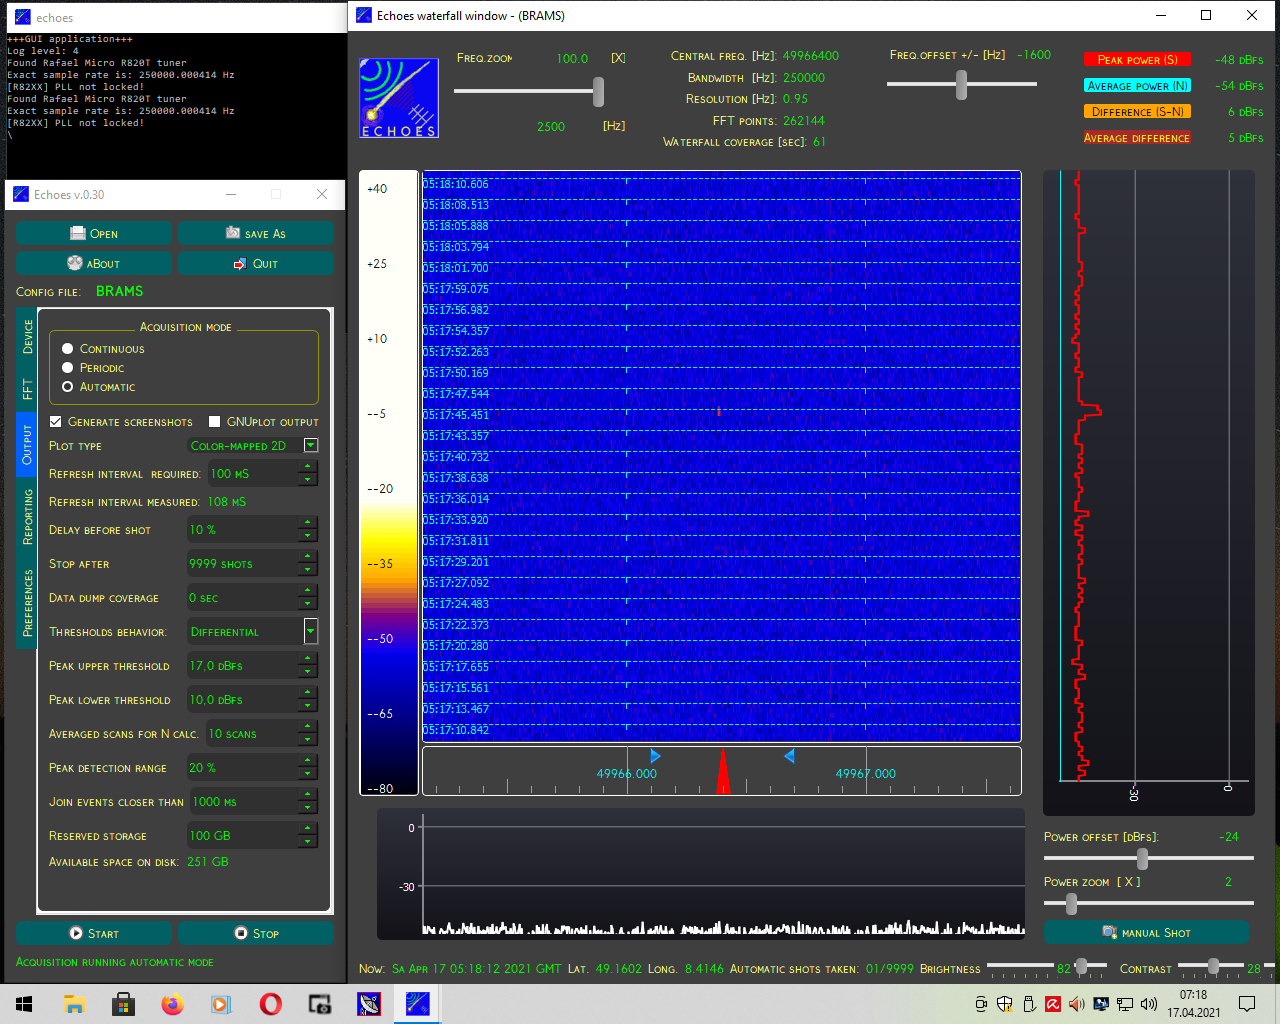This screenshot has height=1024, width=1280.
Task: Click the Contrast slider handle
Action: pyautogui.click(x=1213, y=966)
